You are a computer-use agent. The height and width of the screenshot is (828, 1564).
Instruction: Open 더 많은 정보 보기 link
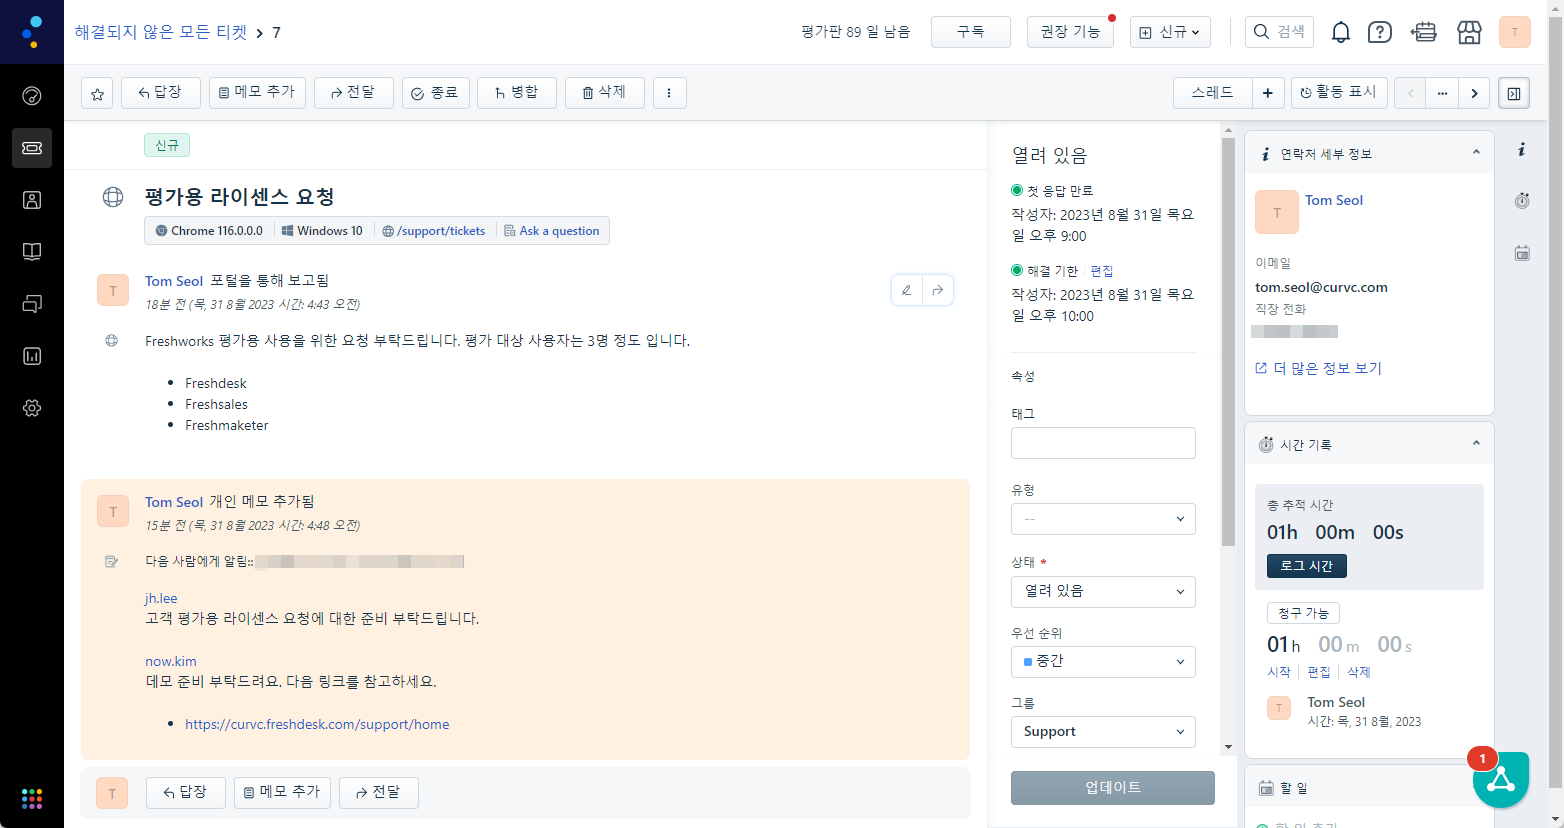coord(1319,368)
